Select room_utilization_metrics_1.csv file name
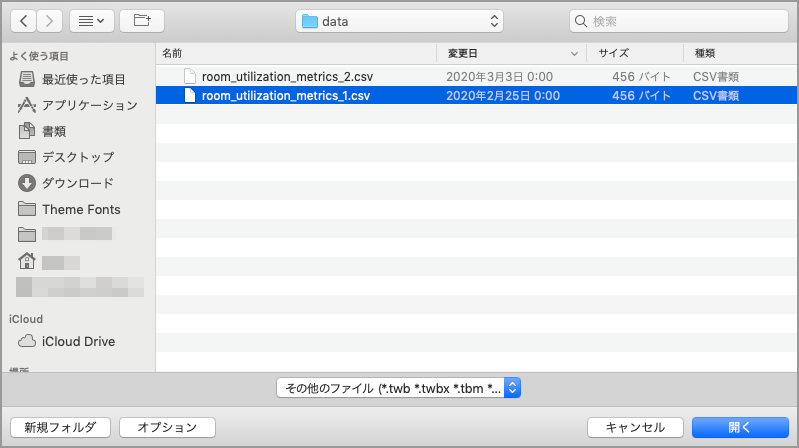 pyautogui.click(x=286, y=95)
